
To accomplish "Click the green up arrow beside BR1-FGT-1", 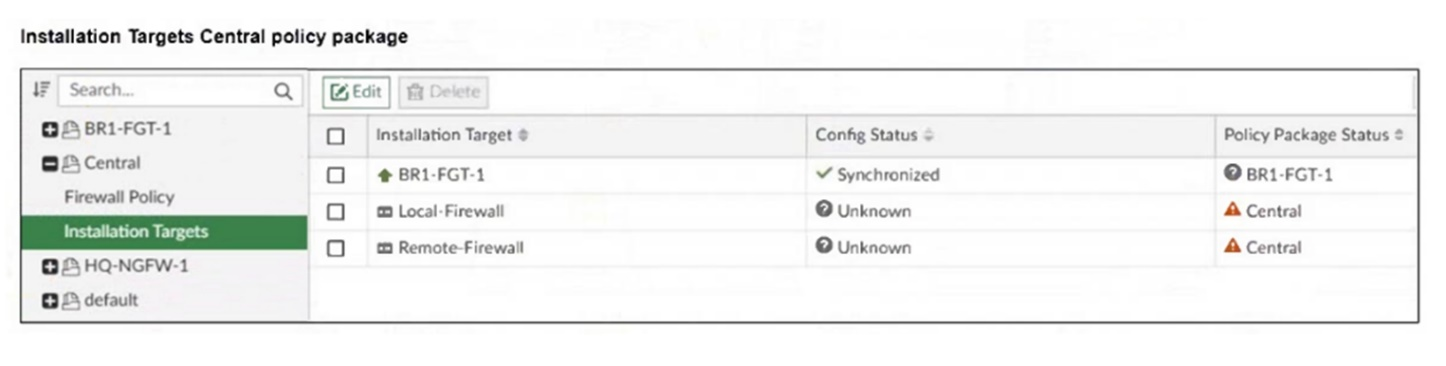I will (x=385, y=174).
